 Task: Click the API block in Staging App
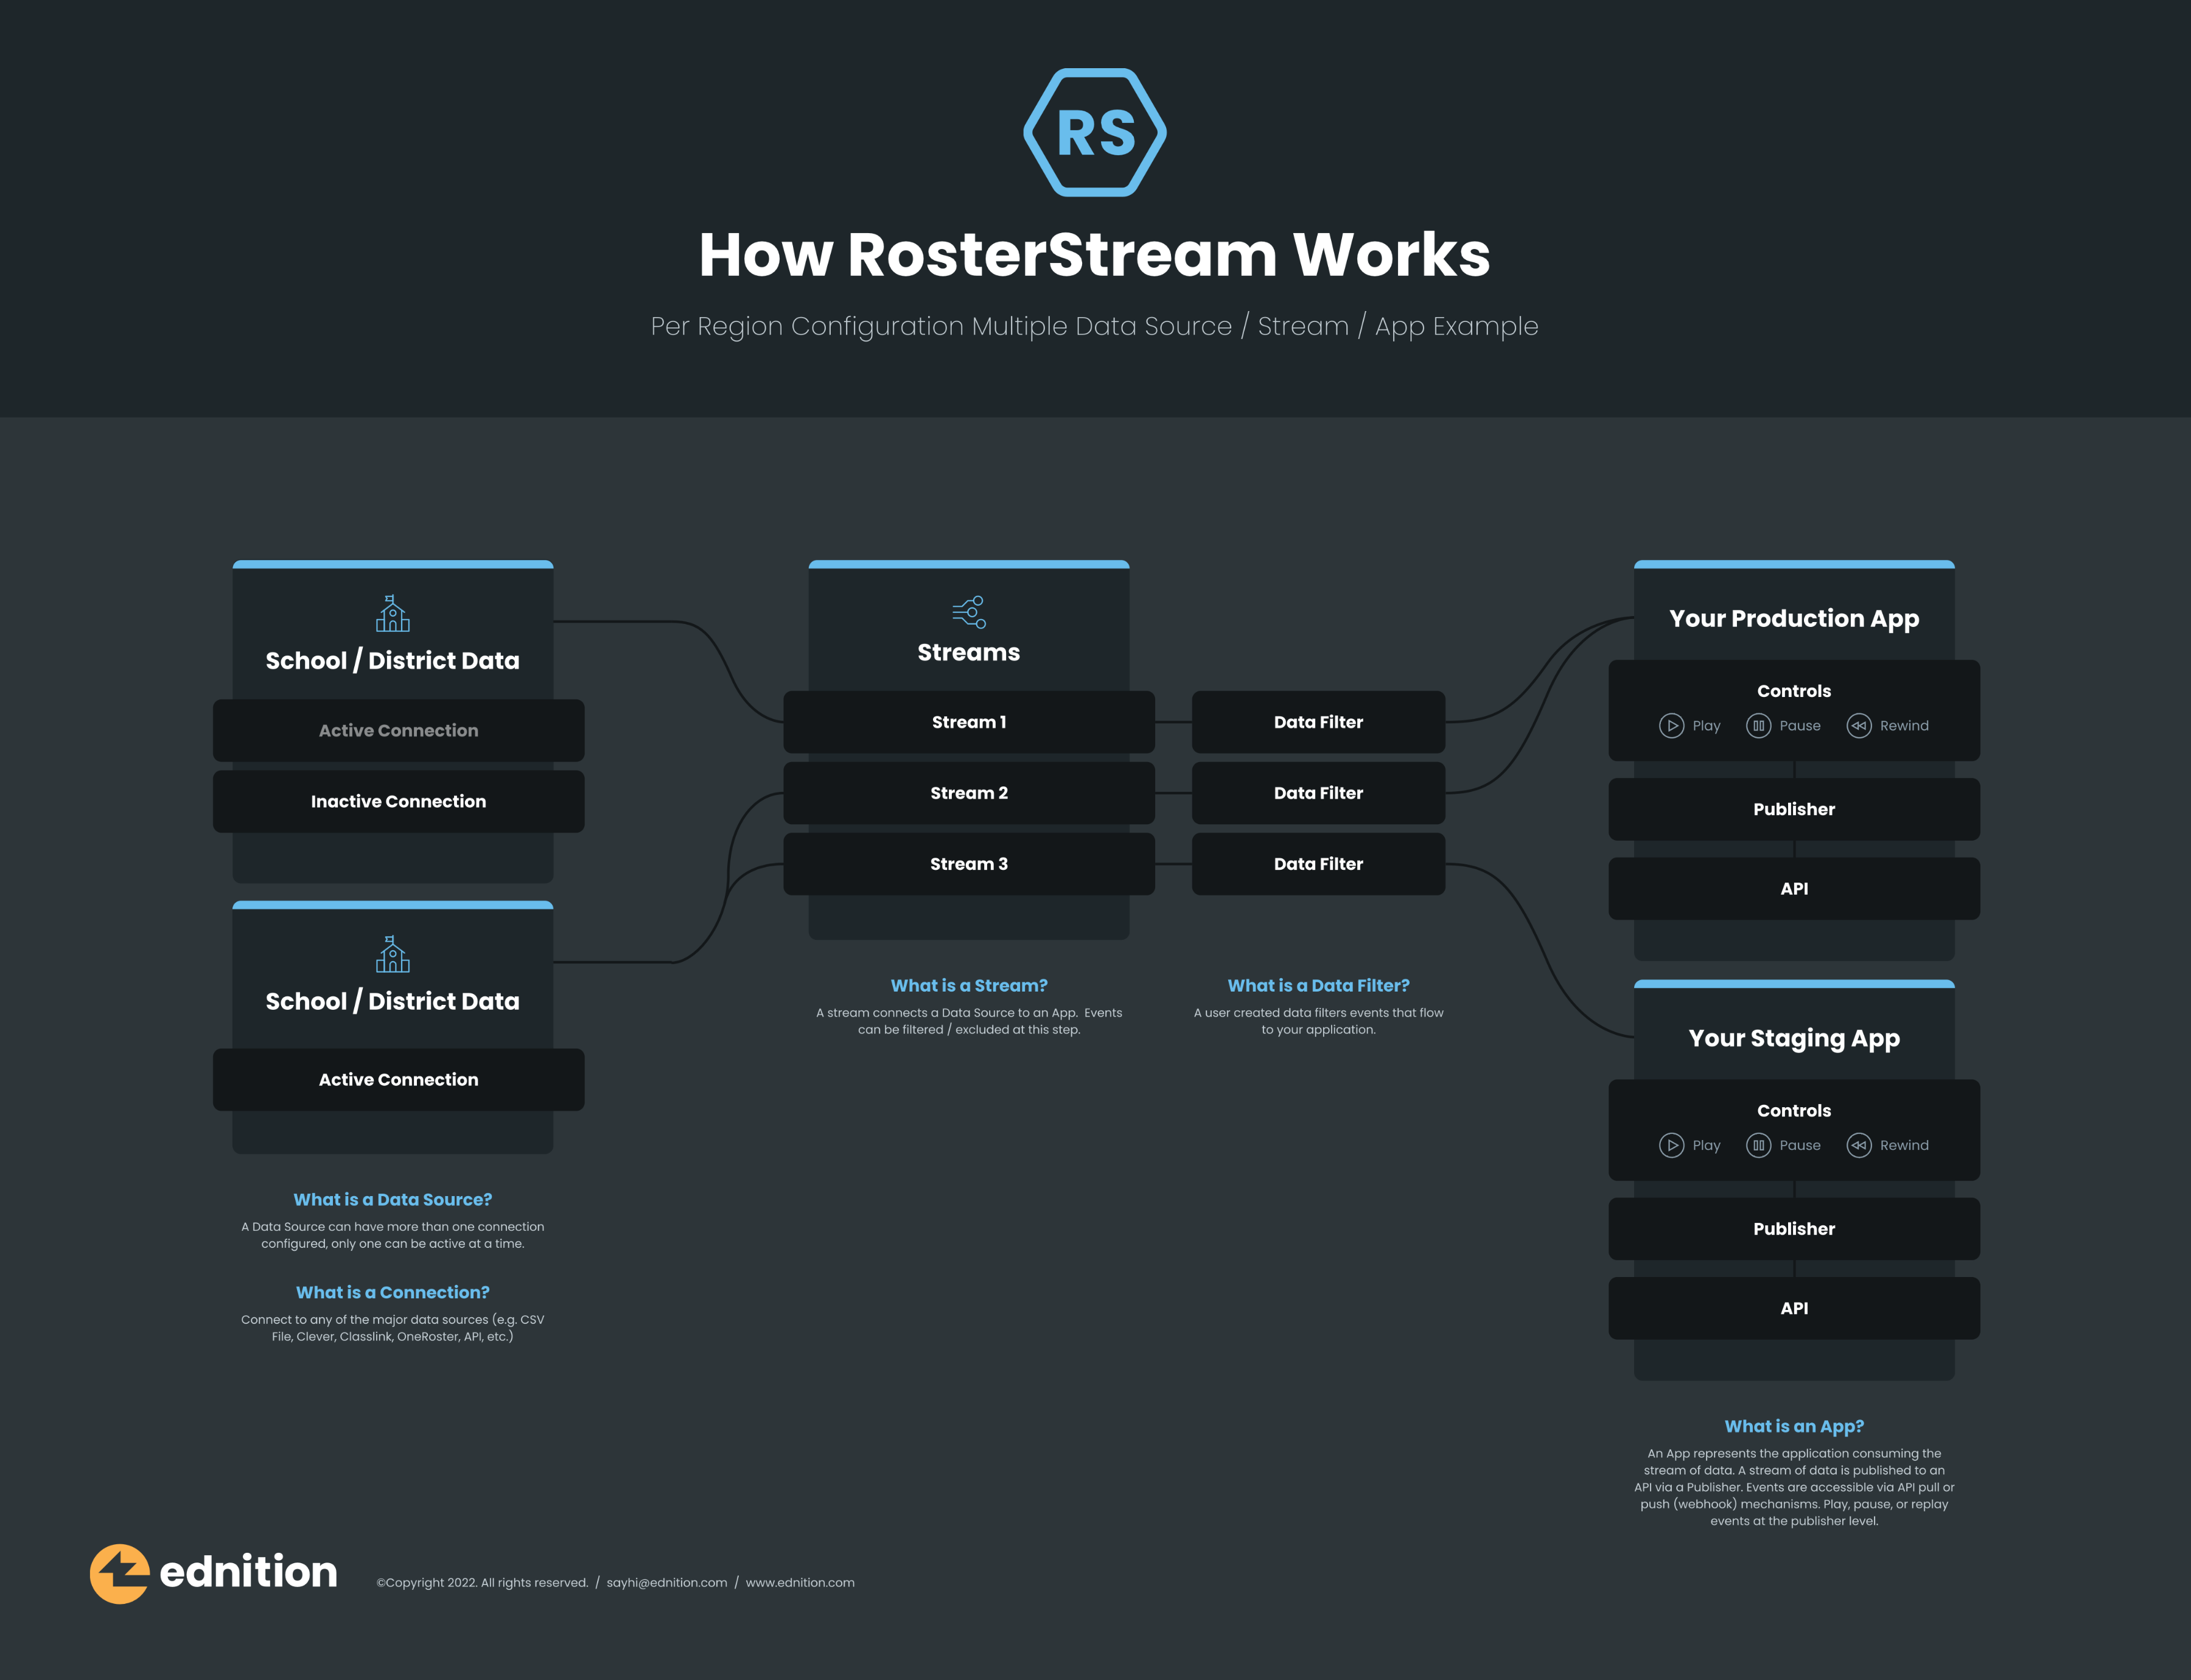[x=1793, y=1308]
